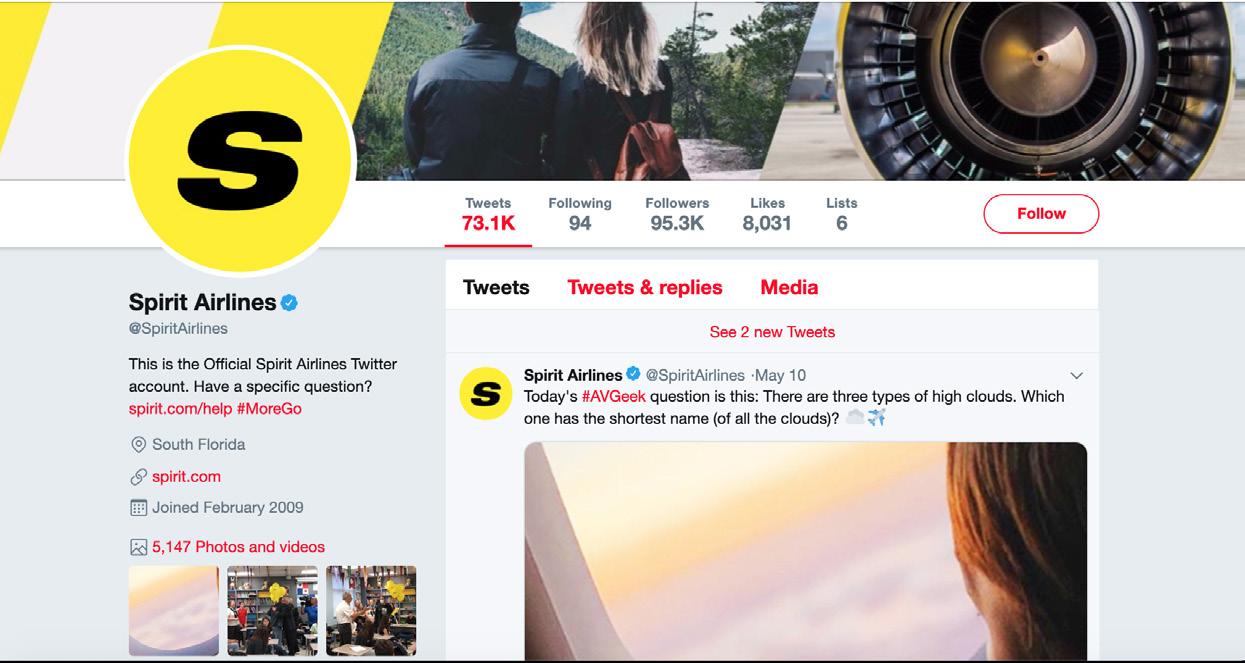Click the link icon beside spirit.com
1245x663 pixels.
pos(139,477)
